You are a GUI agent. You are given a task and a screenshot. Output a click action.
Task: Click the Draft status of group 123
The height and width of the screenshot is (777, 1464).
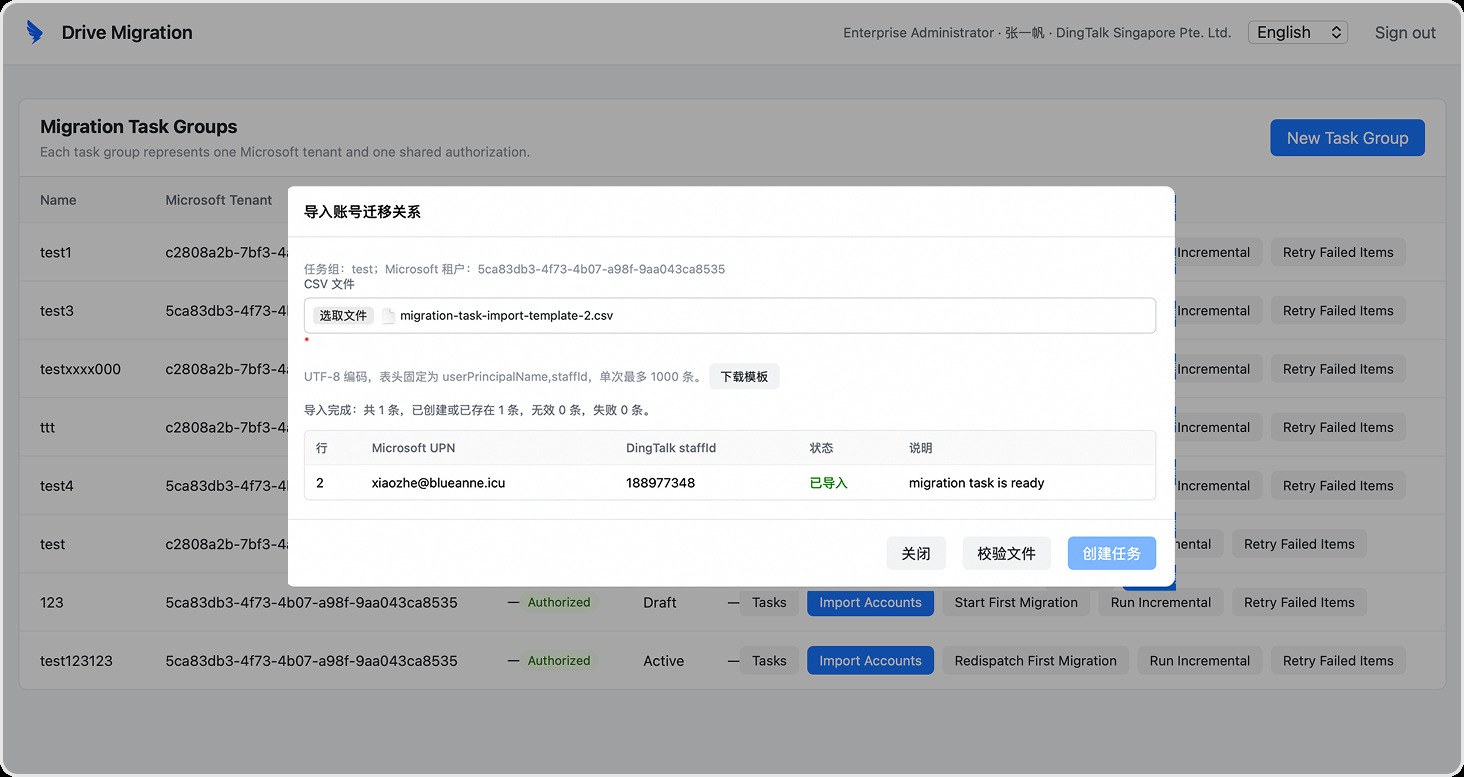coord(660,602)
